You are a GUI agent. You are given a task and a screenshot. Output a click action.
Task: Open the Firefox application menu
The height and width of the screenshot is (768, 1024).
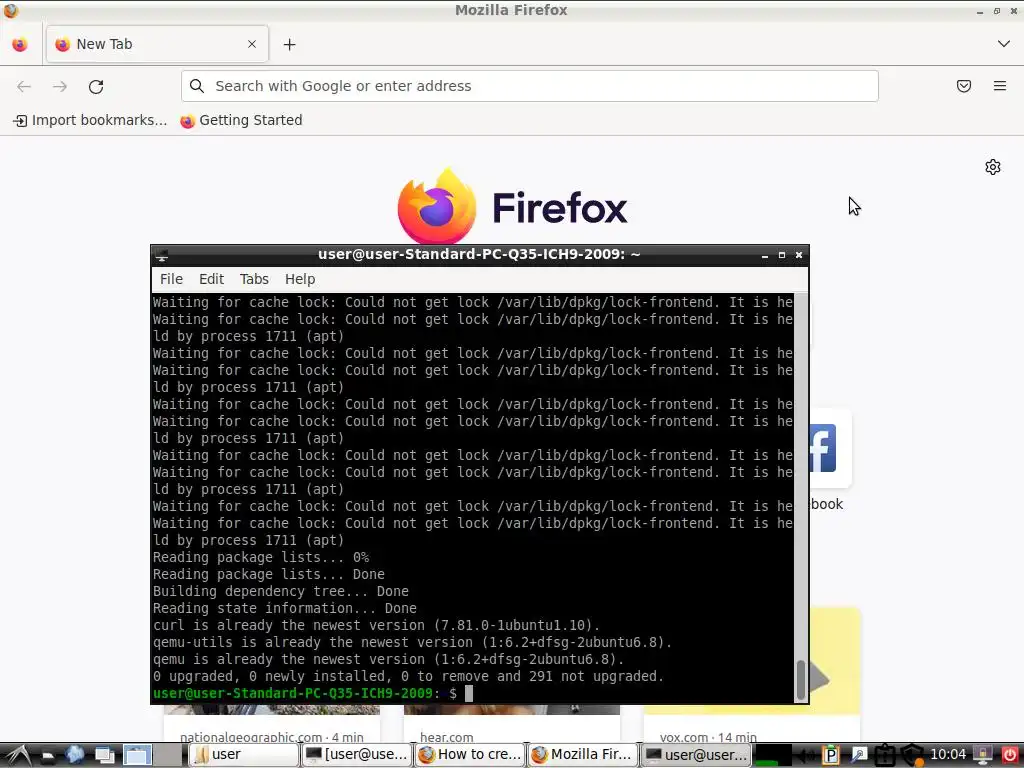pyautogui.click(x=1000, y=86)
